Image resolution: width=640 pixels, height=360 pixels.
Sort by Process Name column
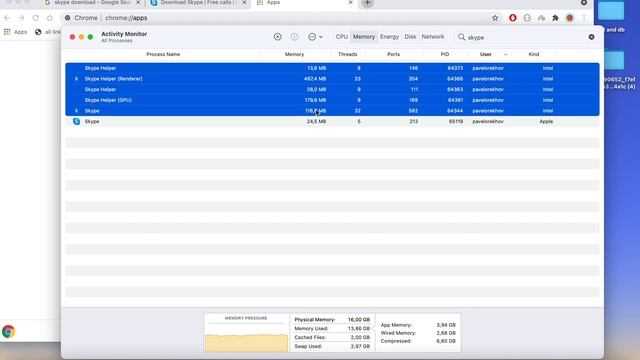click(x=163, y=54)
